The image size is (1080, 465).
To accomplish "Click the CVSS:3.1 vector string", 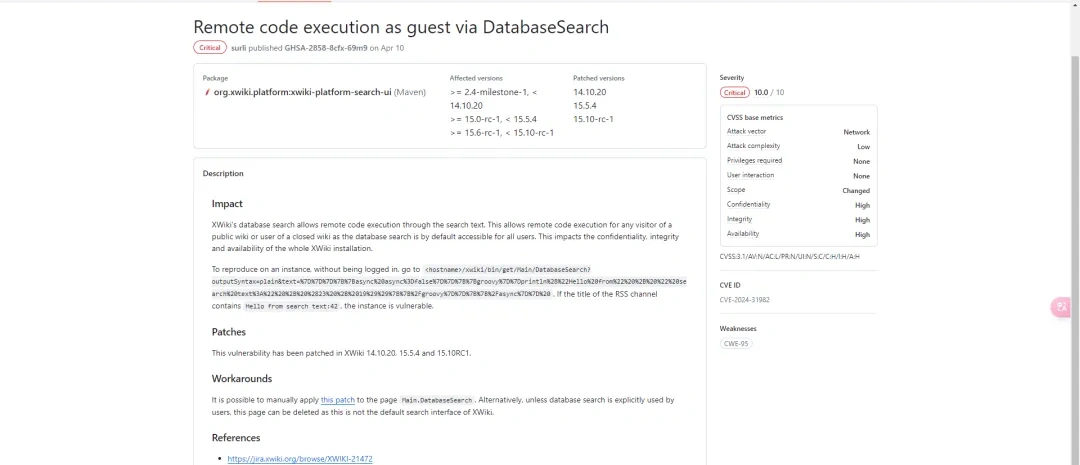I will 789,257.
